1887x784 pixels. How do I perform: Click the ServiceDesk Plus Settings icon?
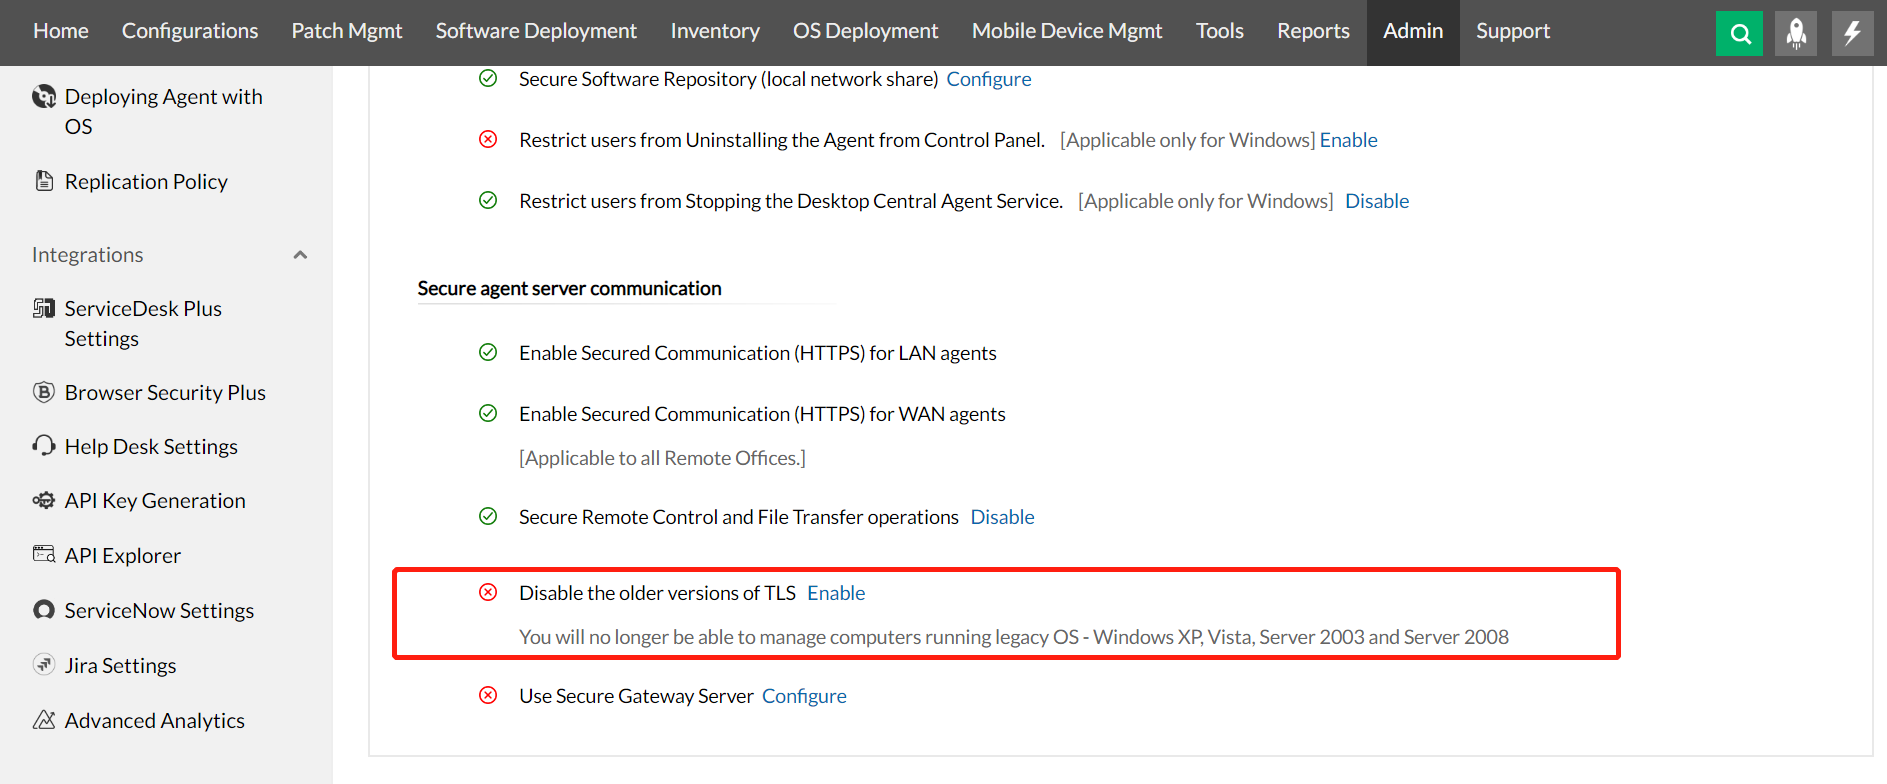(x=44, y=308)
